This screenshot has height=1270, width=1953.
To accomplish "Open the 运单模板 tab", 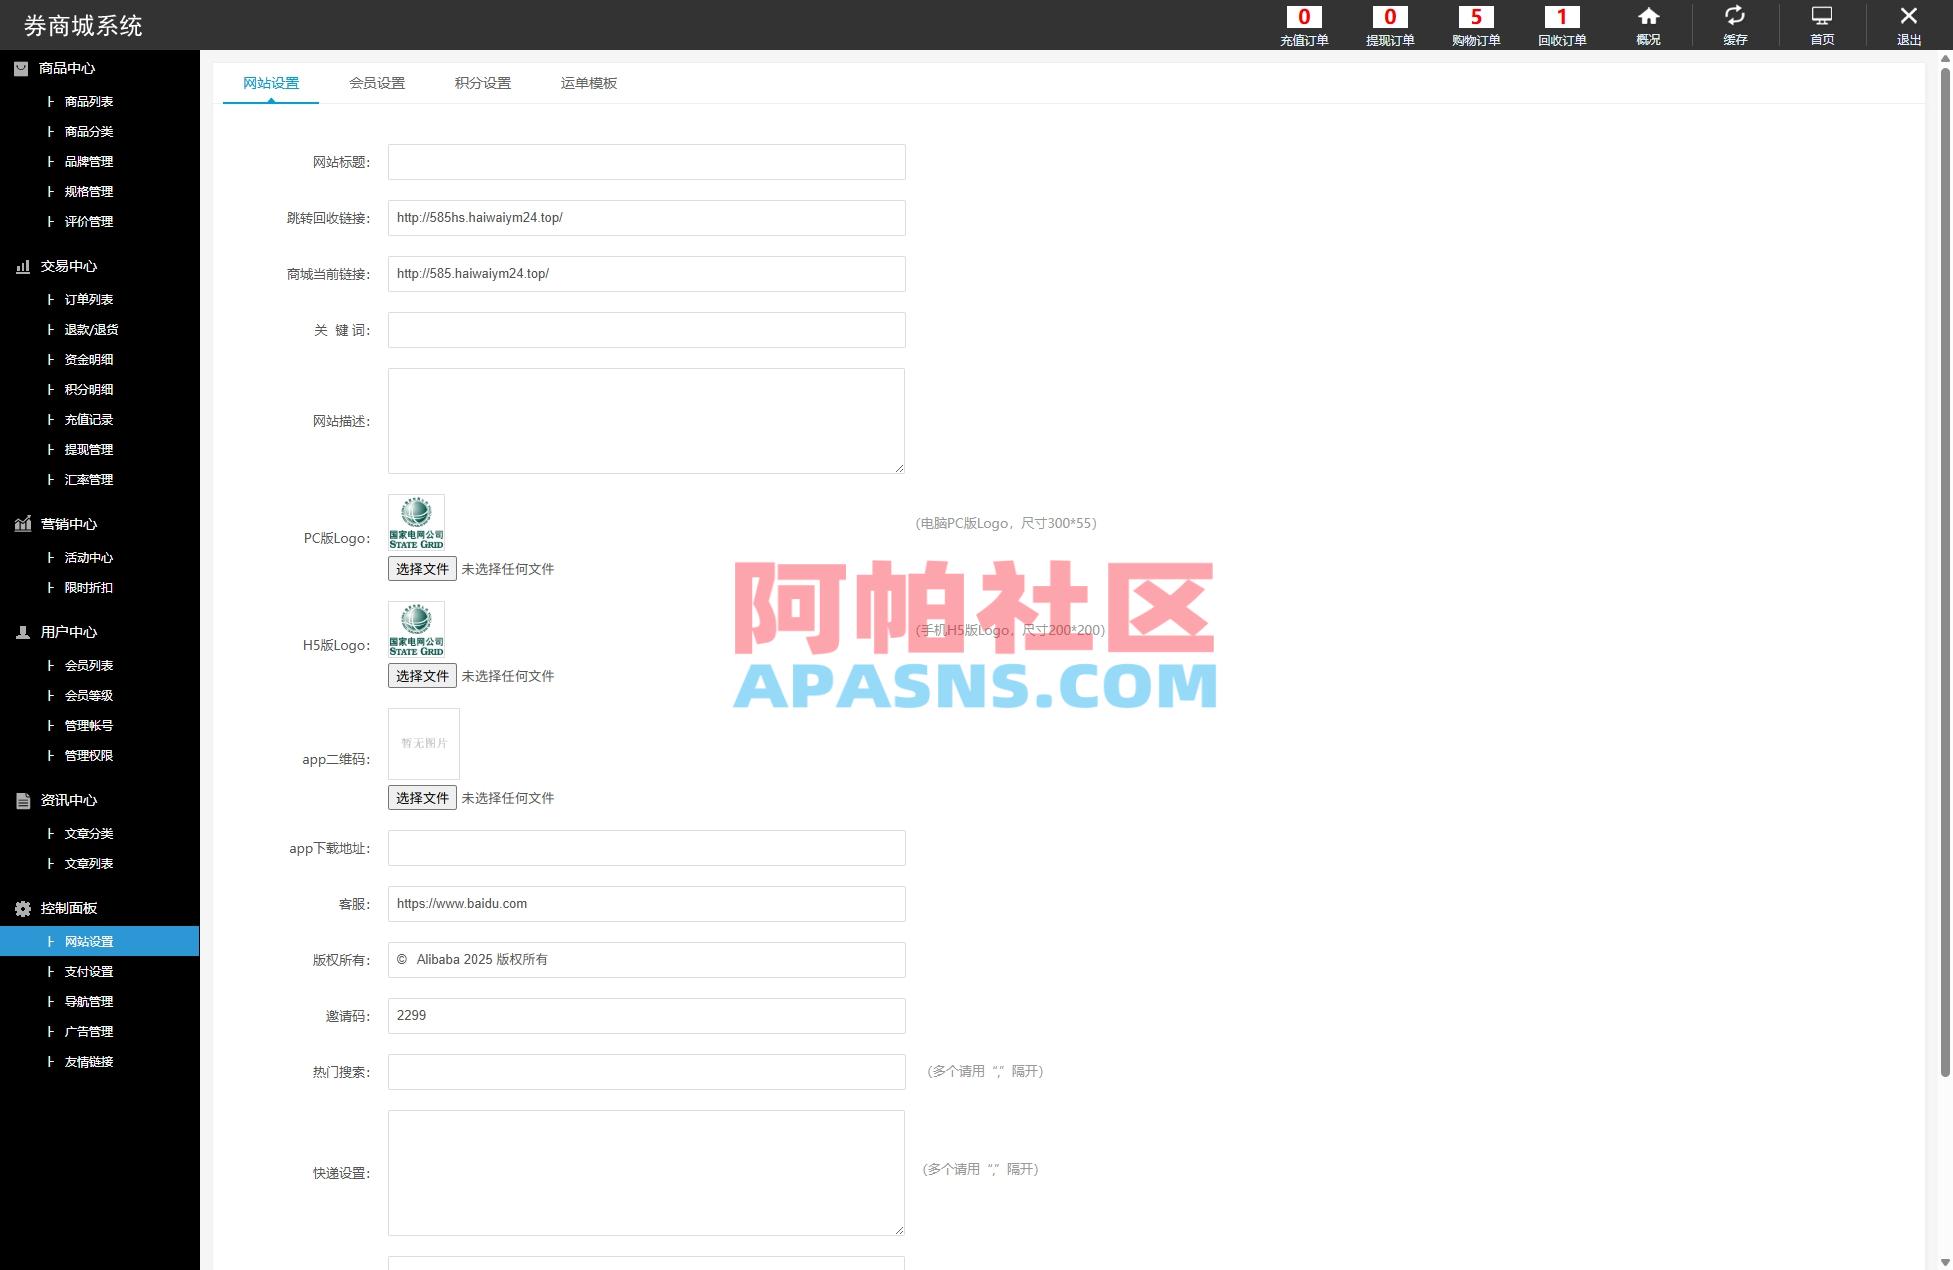I will [x=588, y=83].
